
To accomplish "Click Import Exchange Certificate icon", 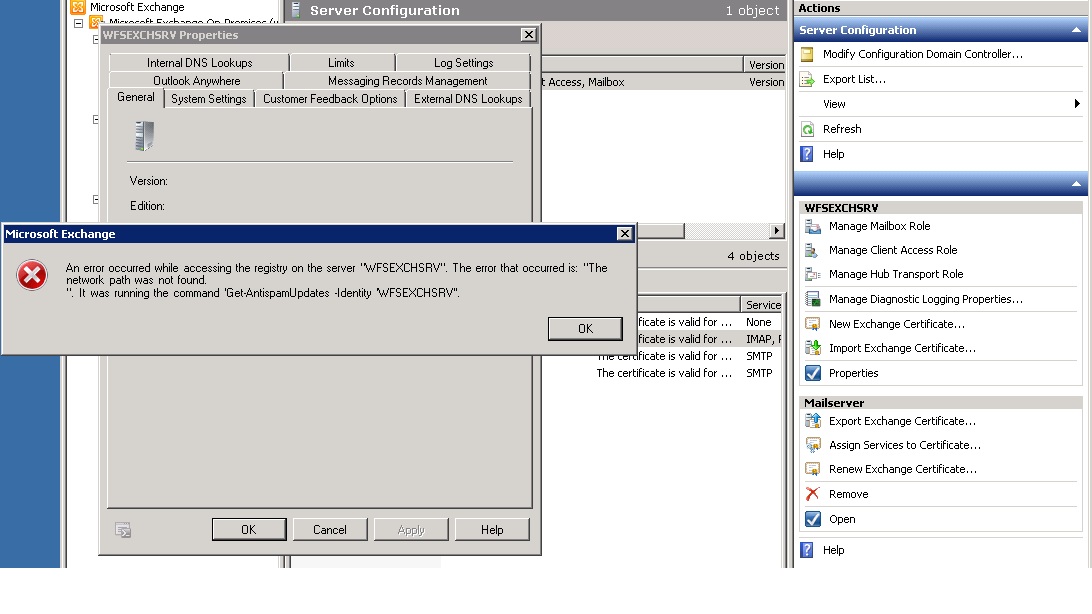I will click(x=813, y=348).
